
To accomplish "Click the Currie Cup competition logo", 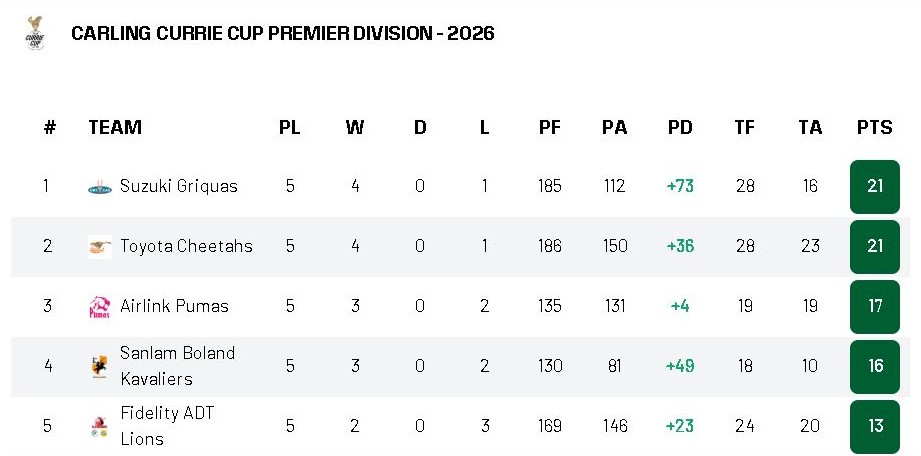I will pos(35,33).
